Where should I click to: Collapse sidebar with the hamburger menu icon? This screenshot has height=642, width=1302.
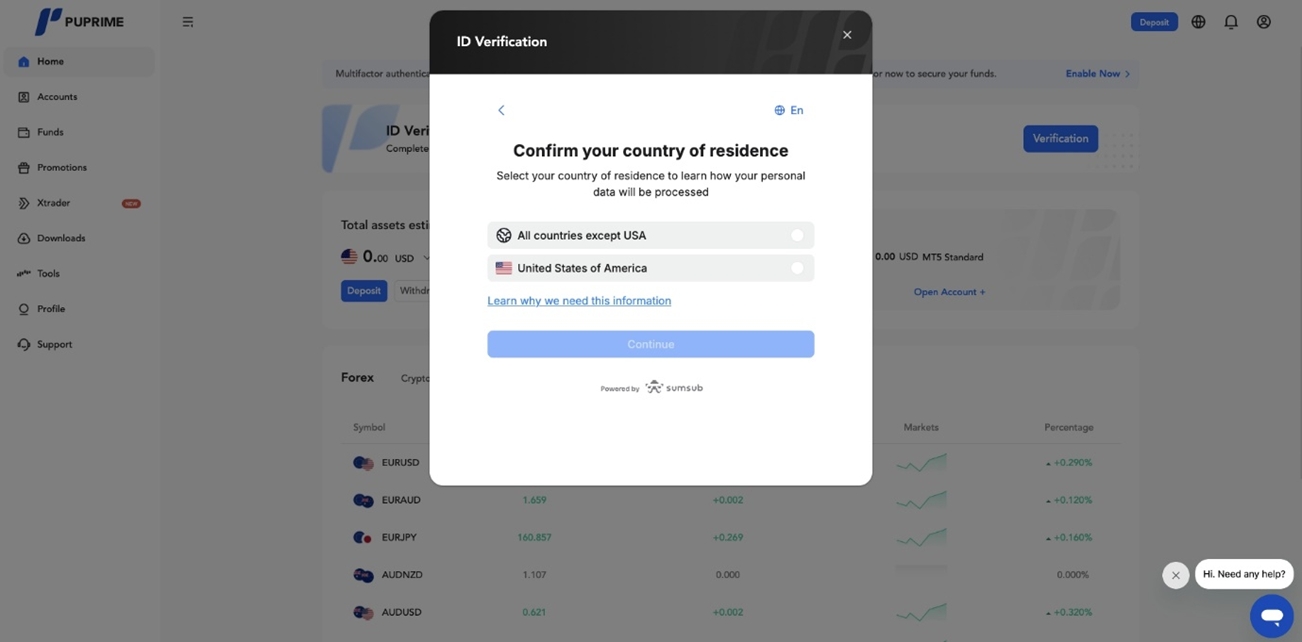188,22
